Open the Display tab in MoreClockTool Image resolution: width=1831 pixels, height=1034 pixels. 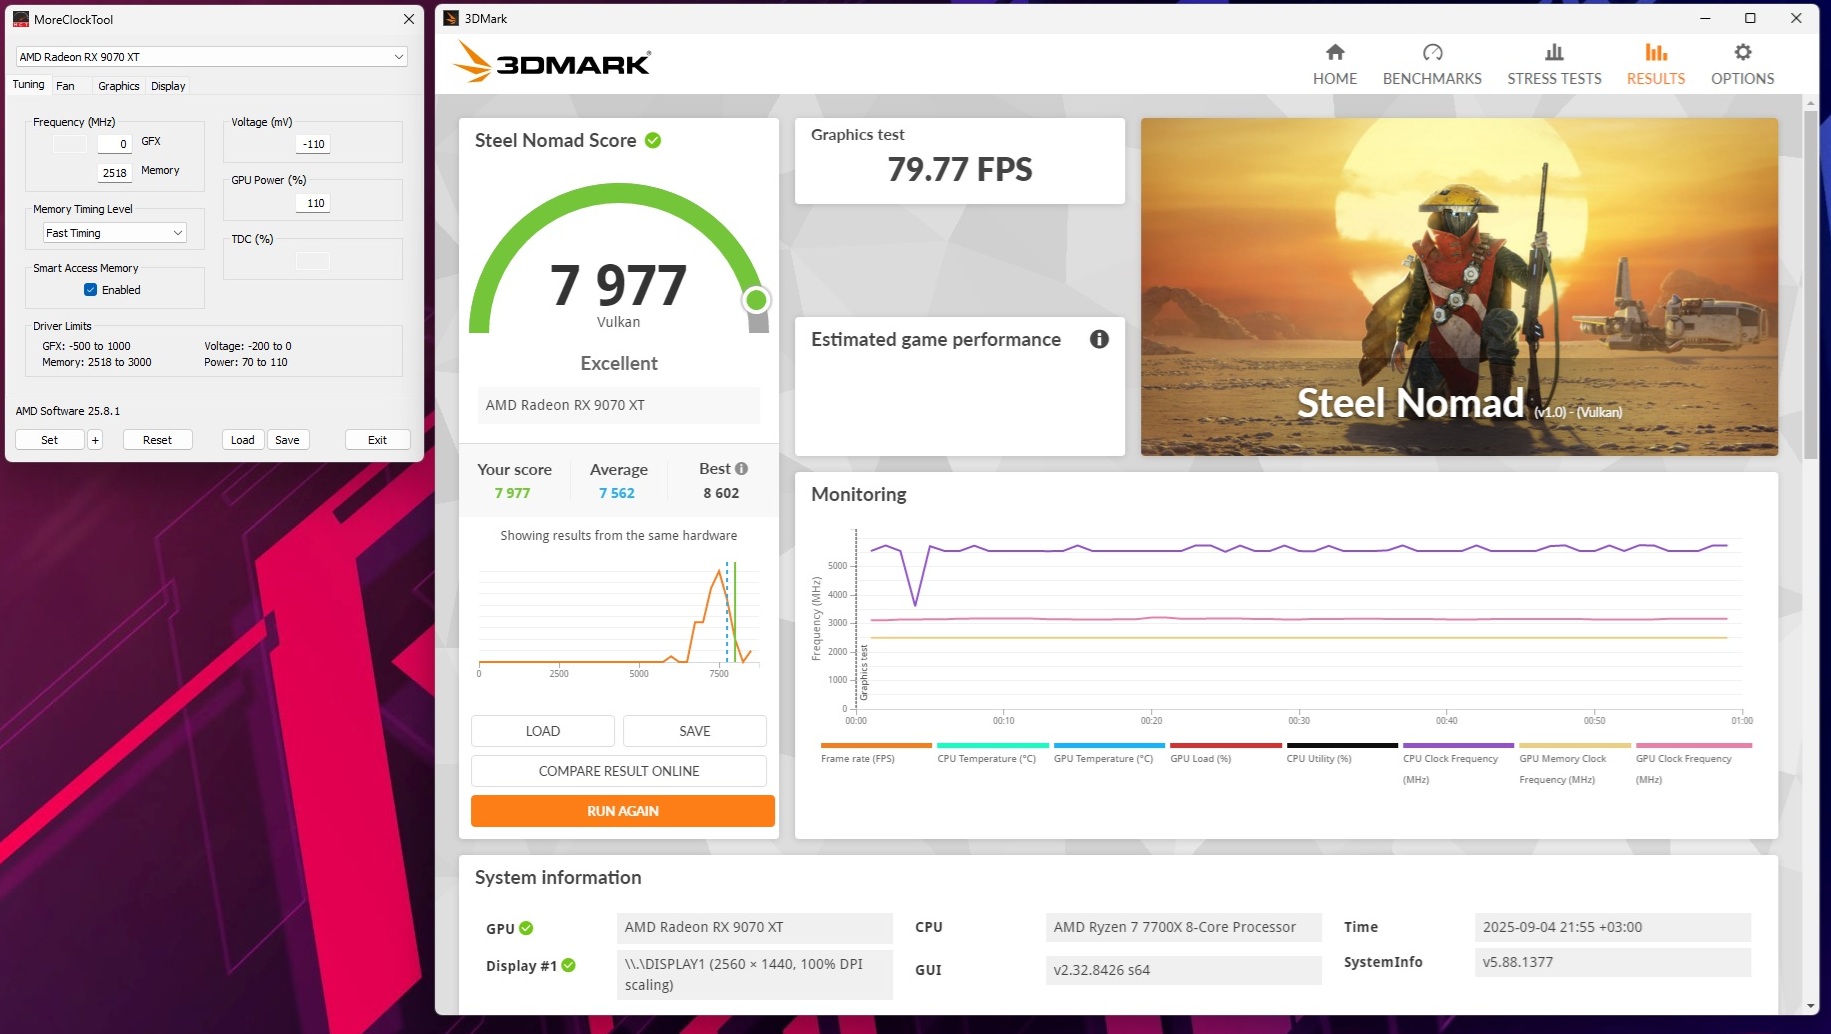[168, 86]
